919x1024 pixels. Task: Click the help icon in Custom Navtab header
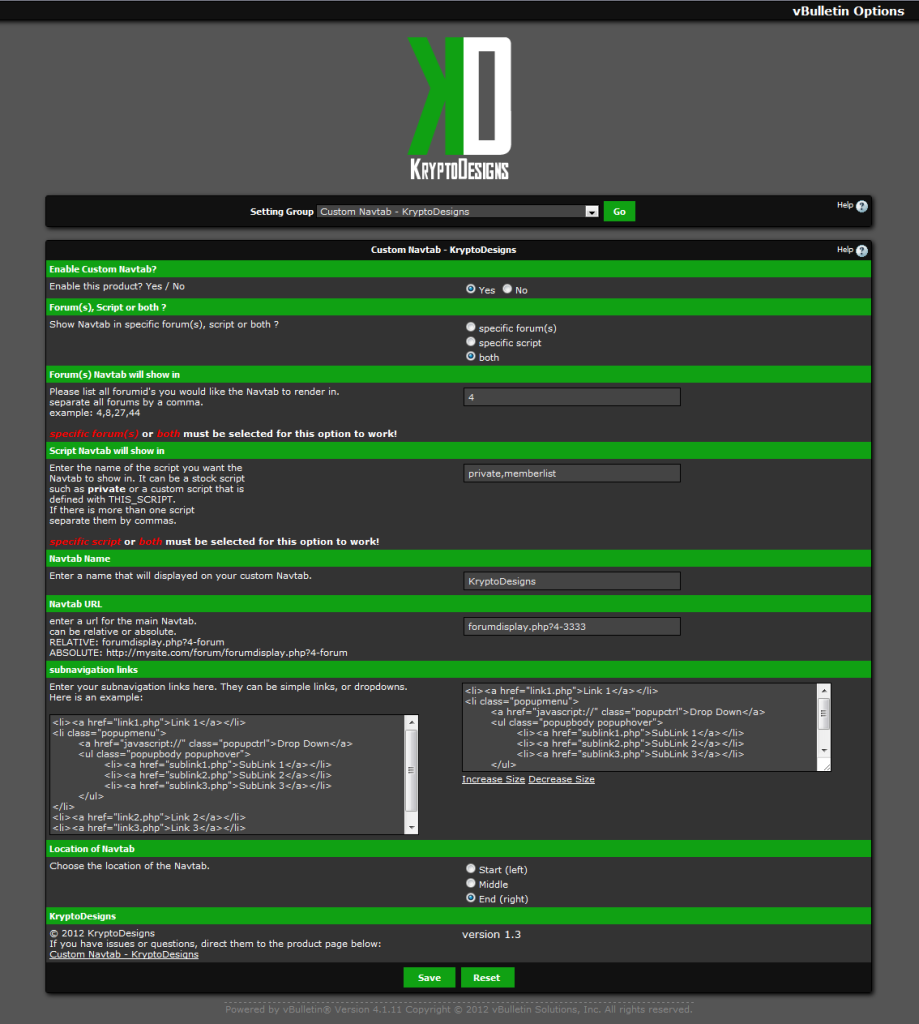click(862, 251)
